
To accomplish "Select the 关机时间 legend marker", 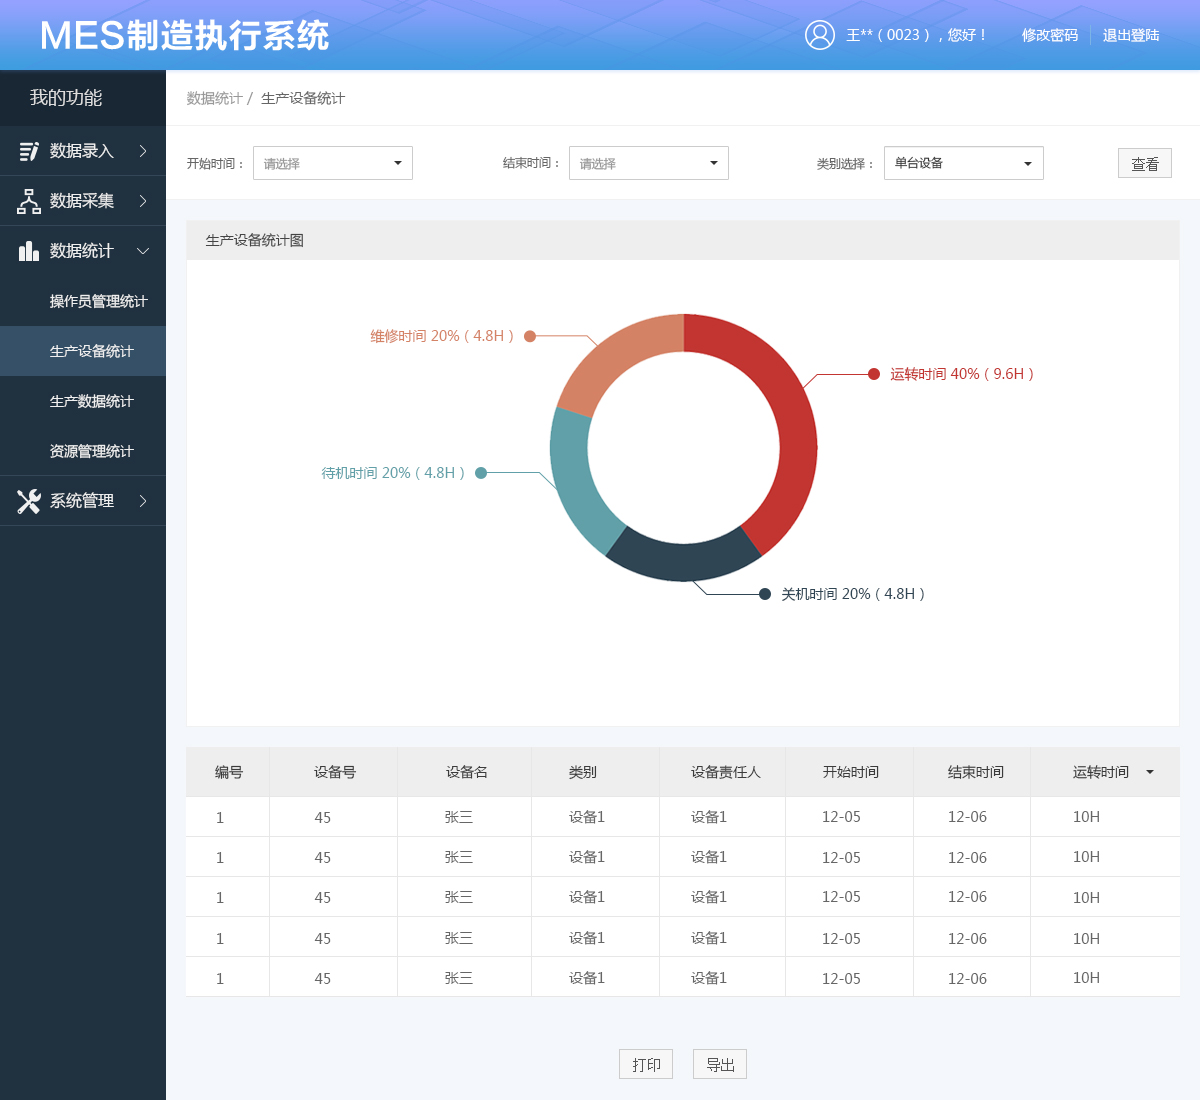I will tap(765, 593).
